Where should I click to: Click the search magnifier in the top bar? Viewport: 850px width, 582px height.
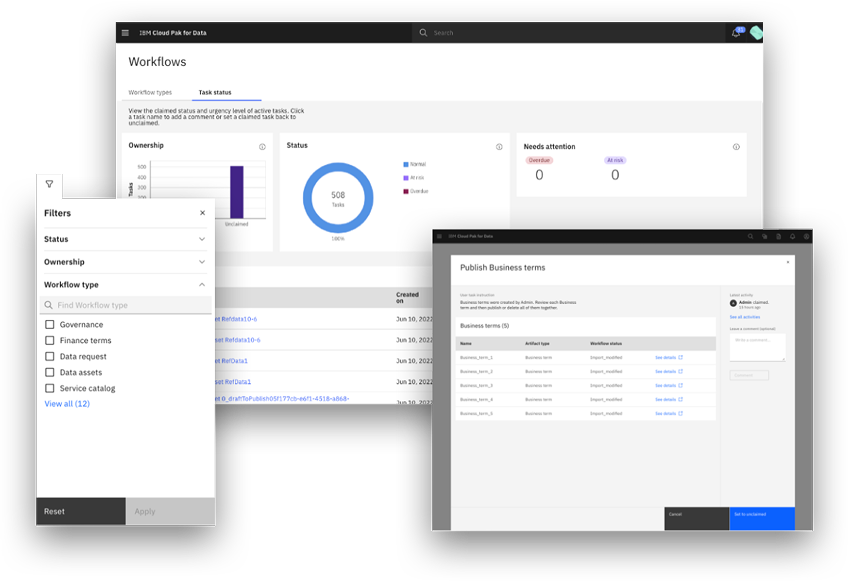pos(423,32)
